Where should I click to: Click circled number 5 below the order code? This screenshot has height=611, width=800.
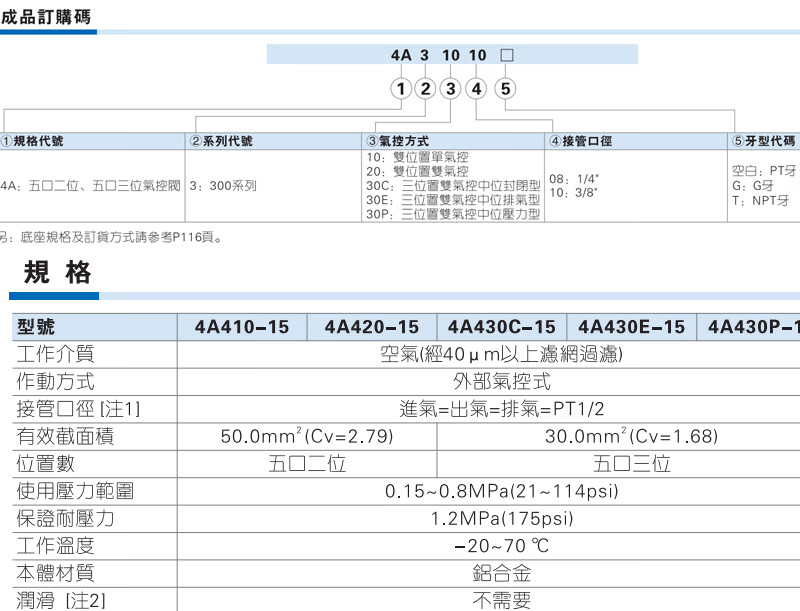coord(505,89)
